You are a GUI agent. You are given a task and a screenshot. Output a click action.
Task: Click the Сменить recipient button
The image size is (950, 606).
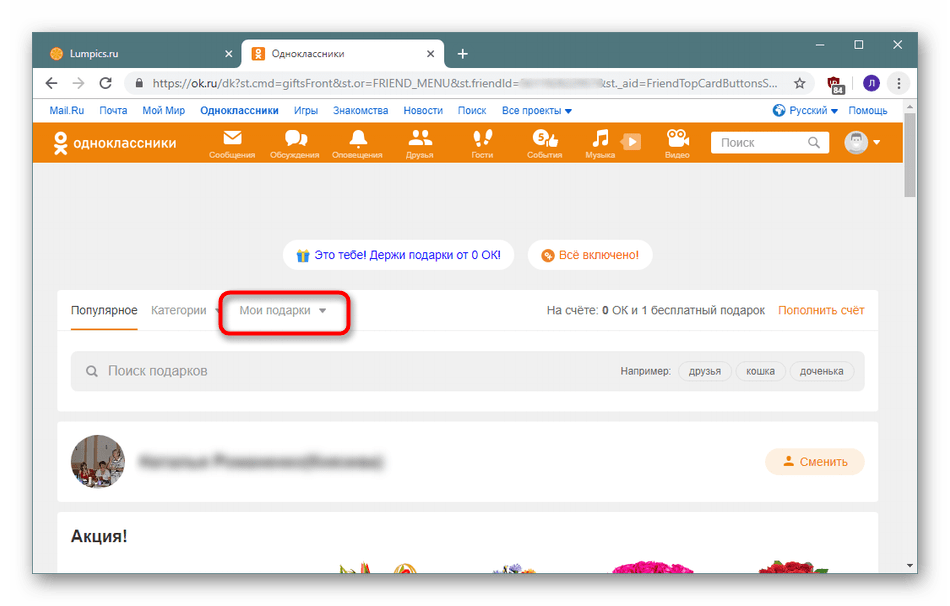click(x=815, y=462)
